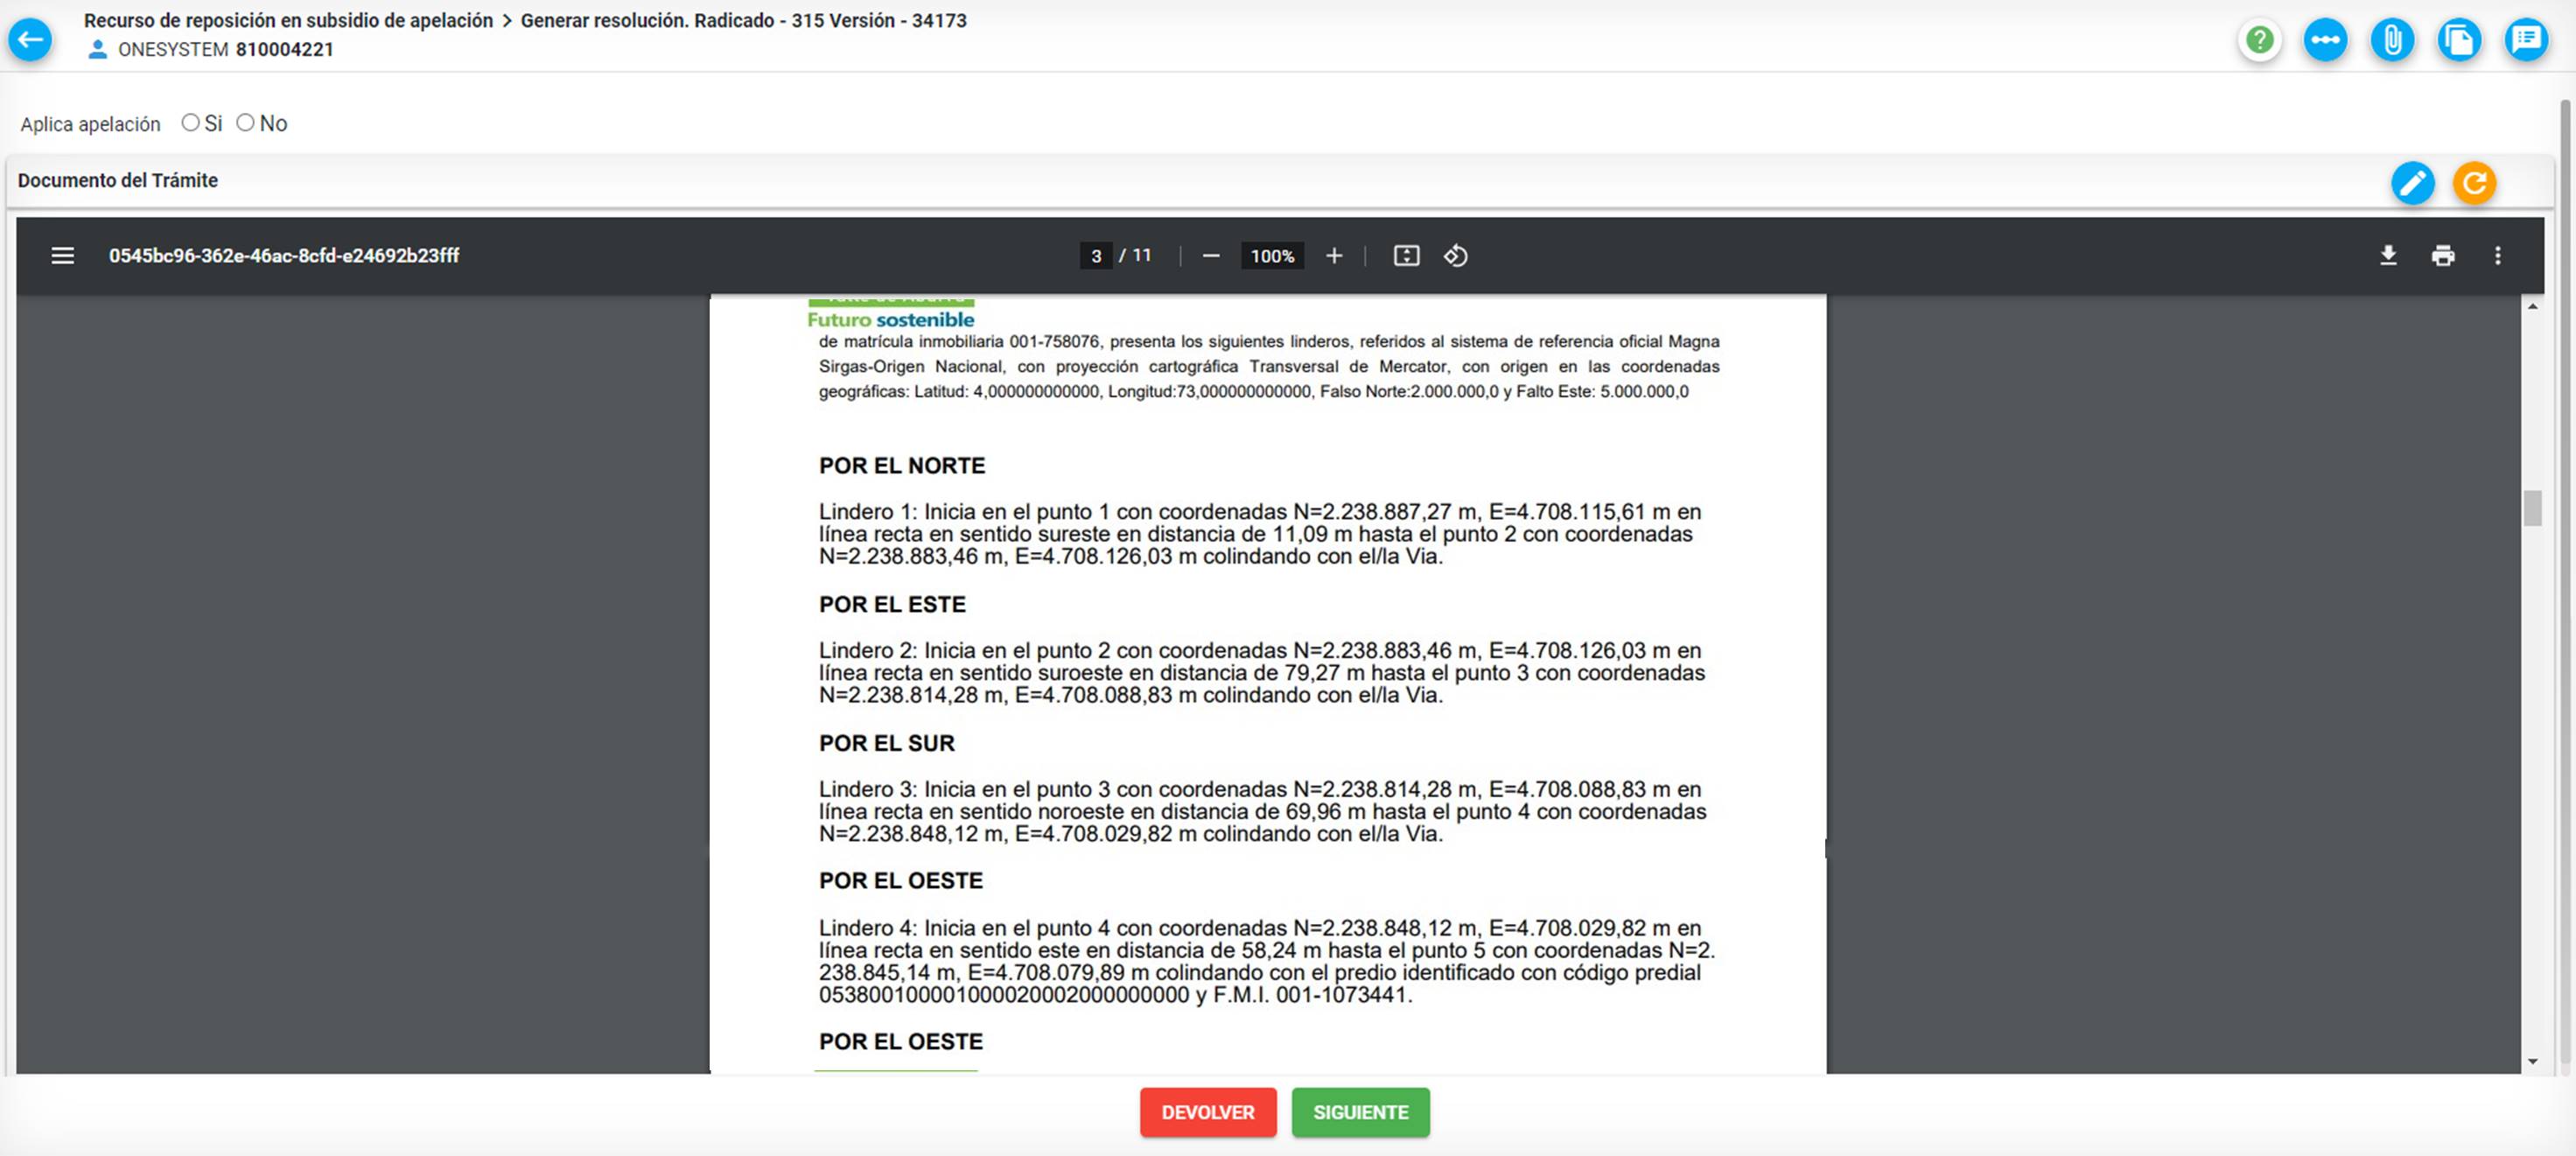Click the PDF page number field
Screen dimensions: 2576x1156
(1096, 256)
